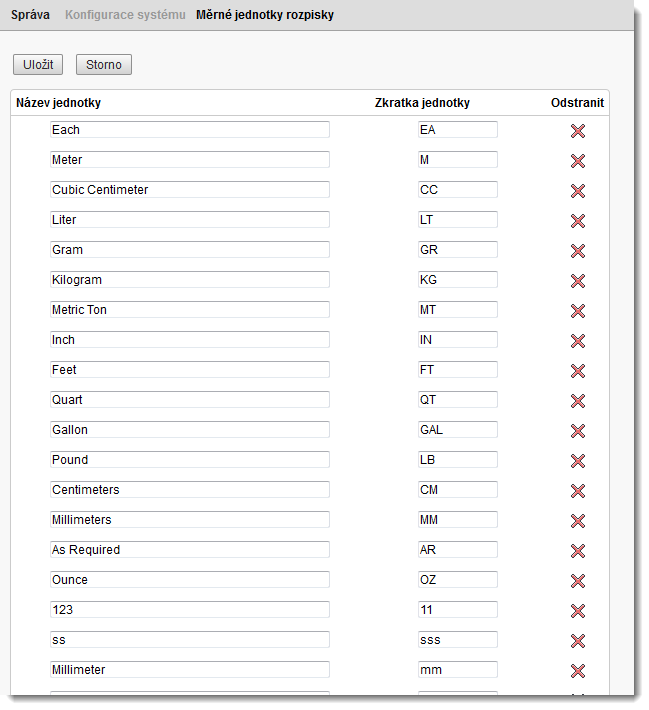The image size is (649, 710).
Task: Click the Centimeters name field
Action: click(x=190, y=489)
